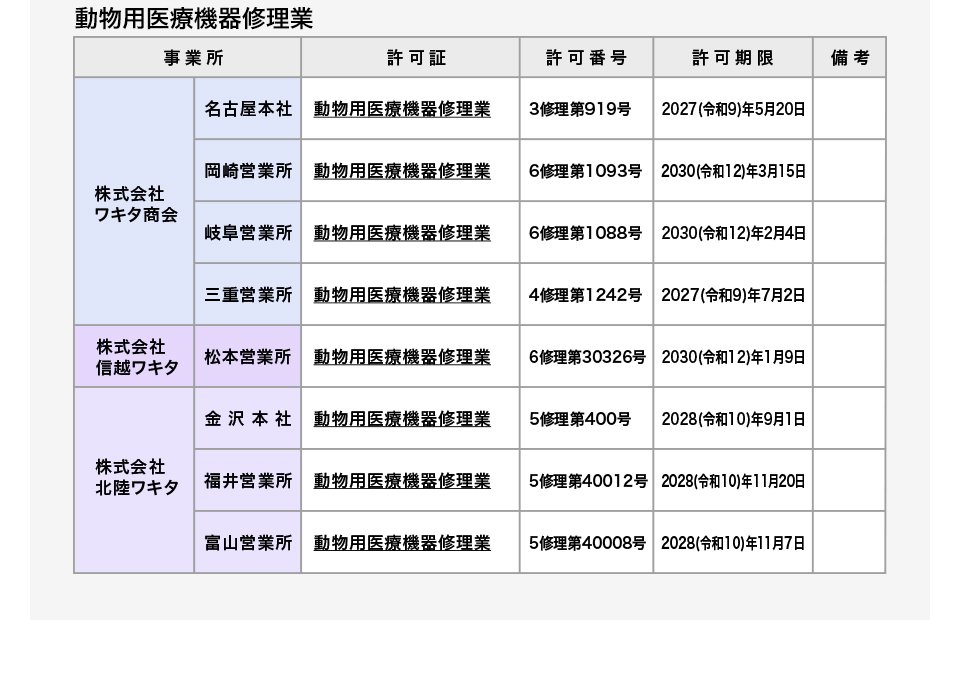The height and width of the screenshot is (690, 960).
Task: Select expiry date 2027(令和9)年7月2日
Action: click(733, 295)
